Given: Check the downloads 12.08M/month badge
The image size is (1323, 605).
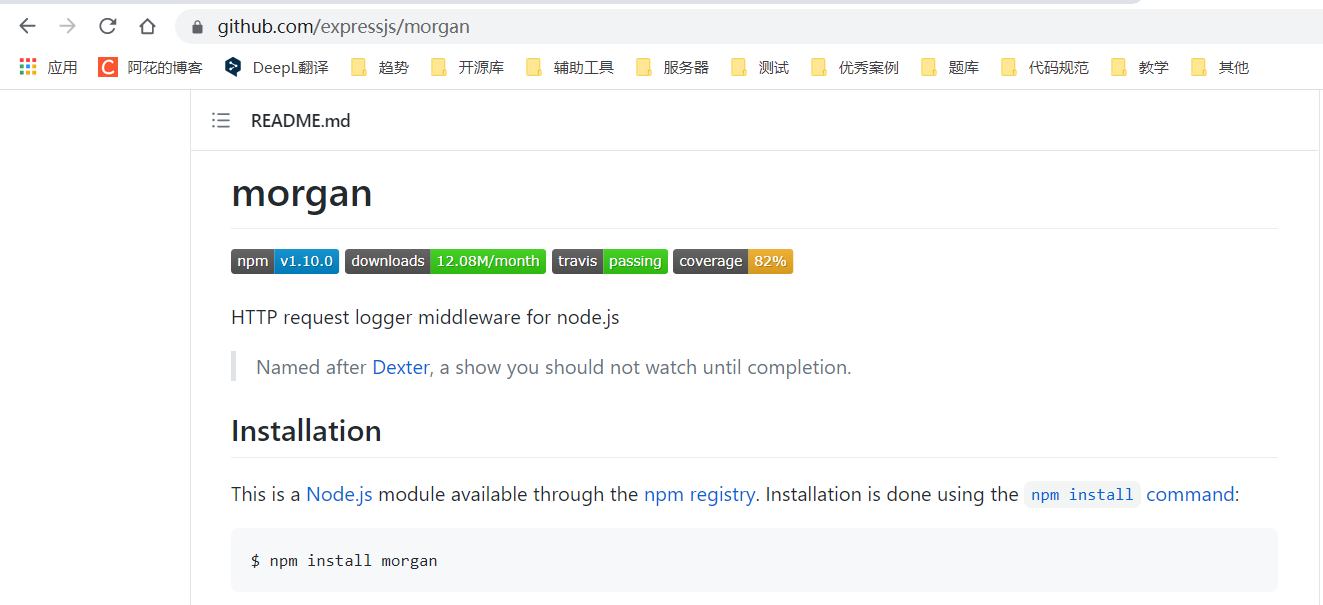Looking at the screenshot, I should [x=443, y=261].
